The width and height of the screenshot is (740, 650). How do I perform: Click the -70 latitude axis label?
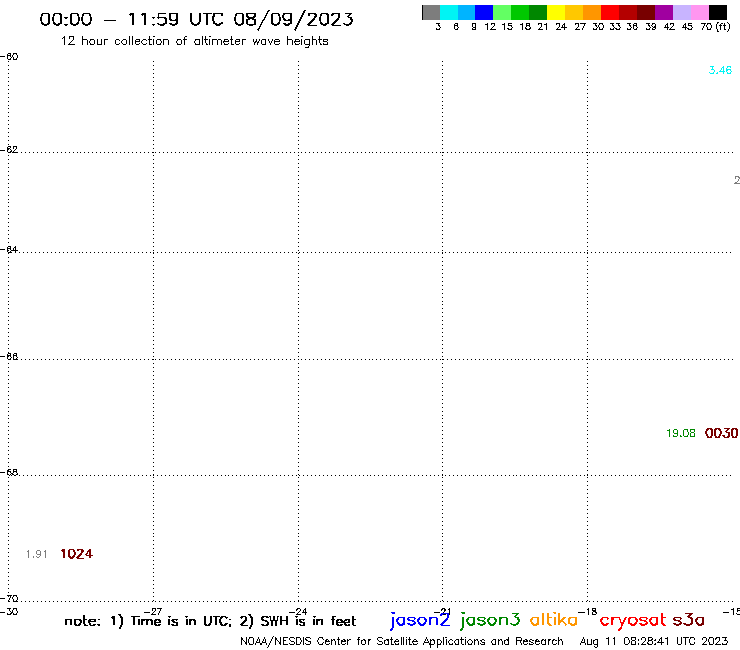click(x=9, y=599)
